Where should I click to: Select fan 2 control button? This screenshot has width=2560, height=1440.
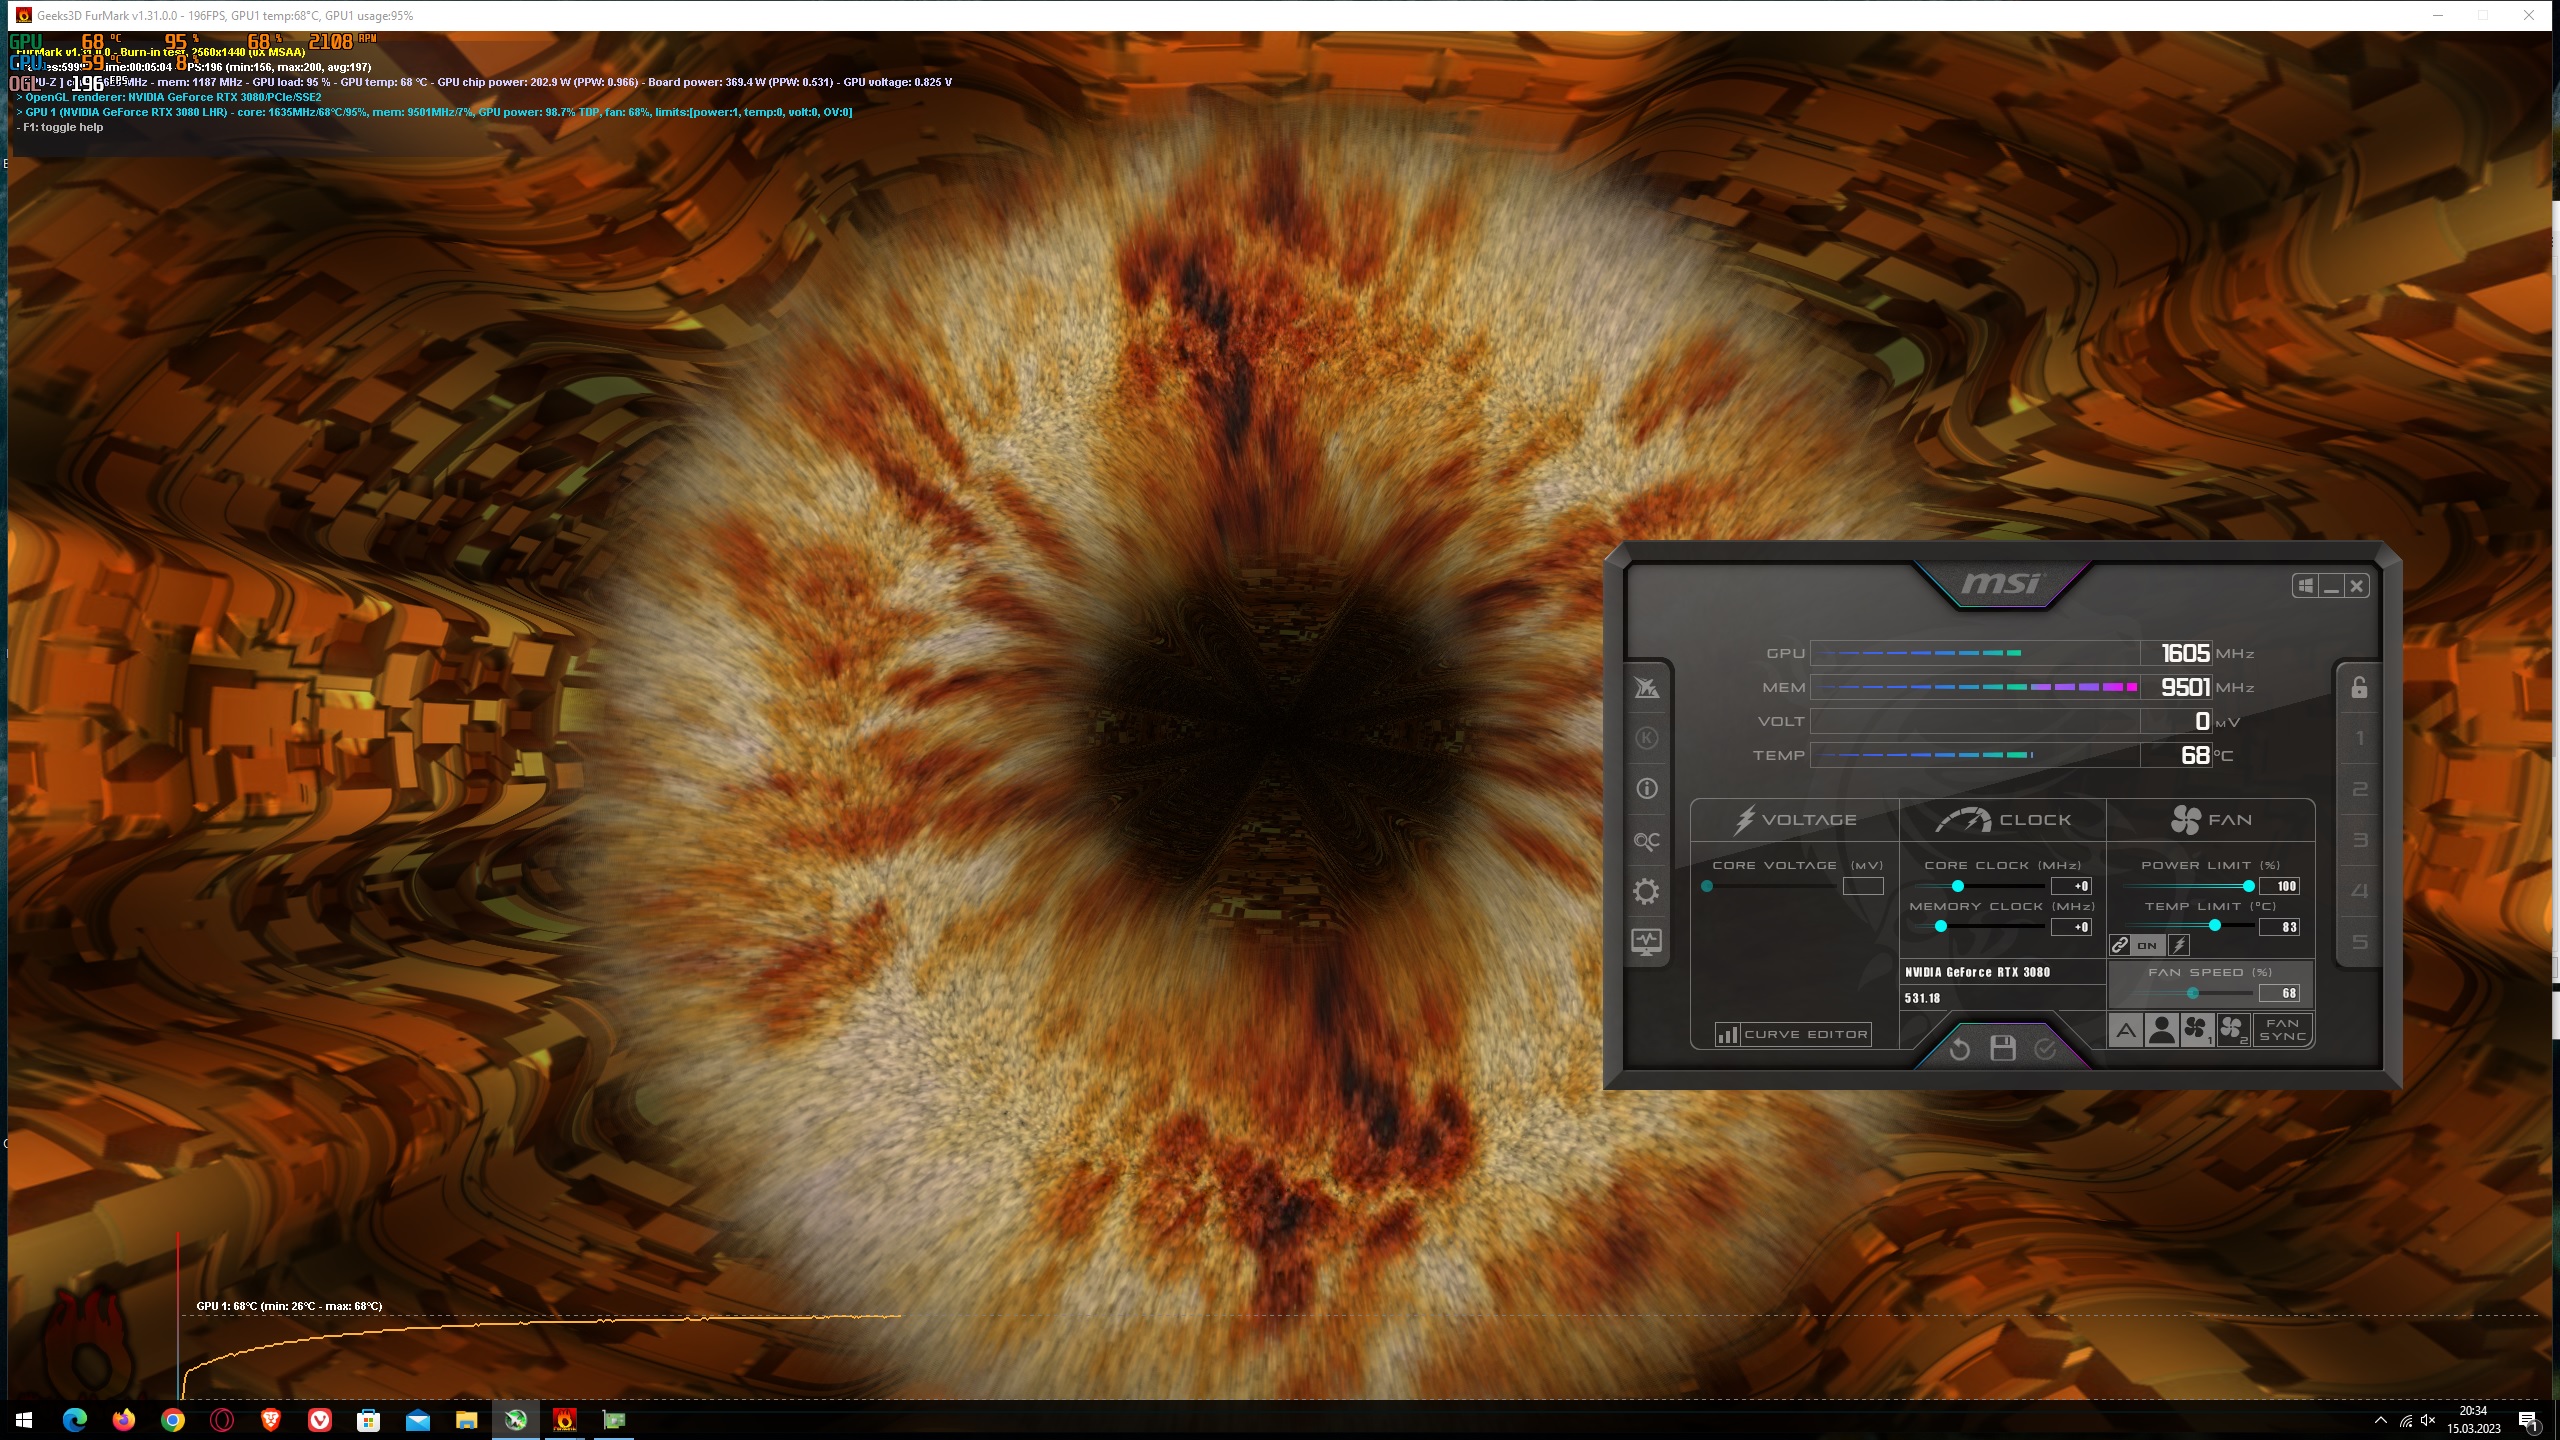[x=2233, y=1030]
